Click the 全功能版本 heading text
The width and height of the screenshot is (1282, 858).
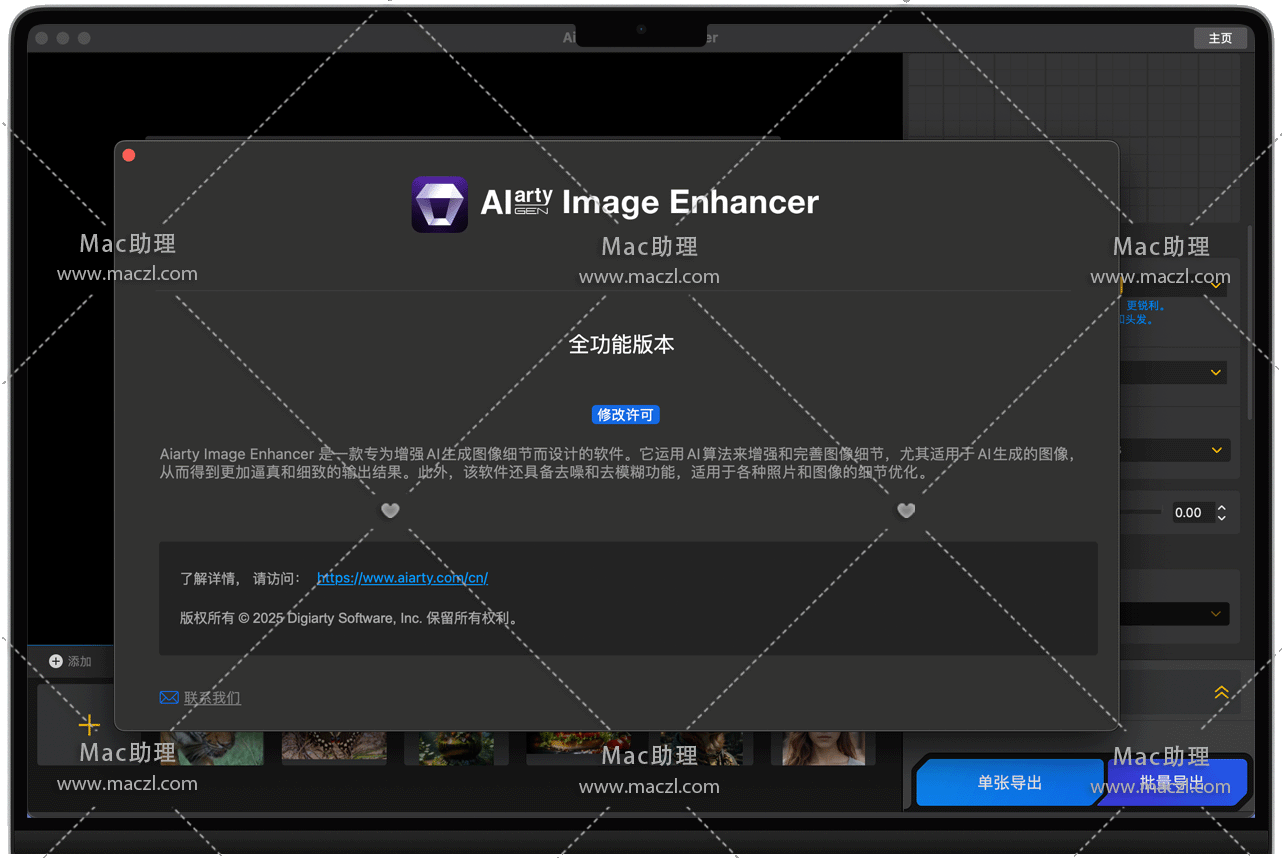(x=622, y=345)
